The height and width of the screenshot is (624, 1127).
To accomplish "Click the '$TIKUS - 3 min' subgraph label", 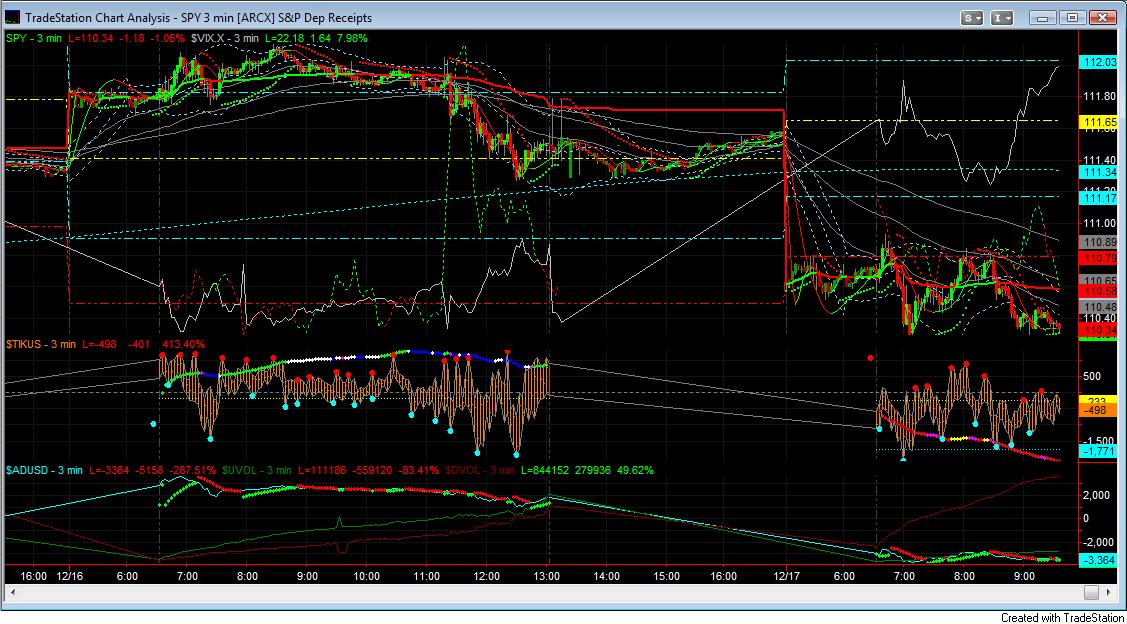I will point(41,344).
